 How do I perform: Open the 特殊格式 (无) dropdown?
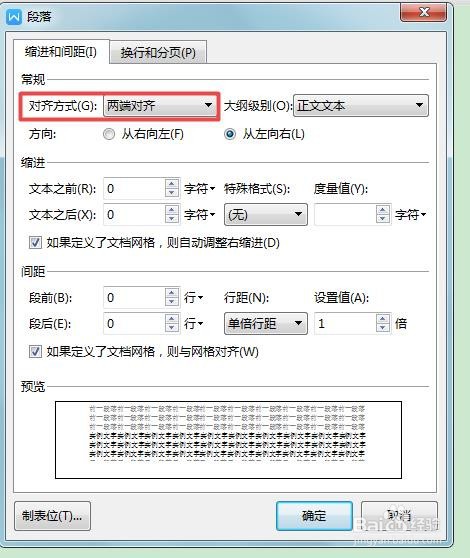click(x=265, y=215)
